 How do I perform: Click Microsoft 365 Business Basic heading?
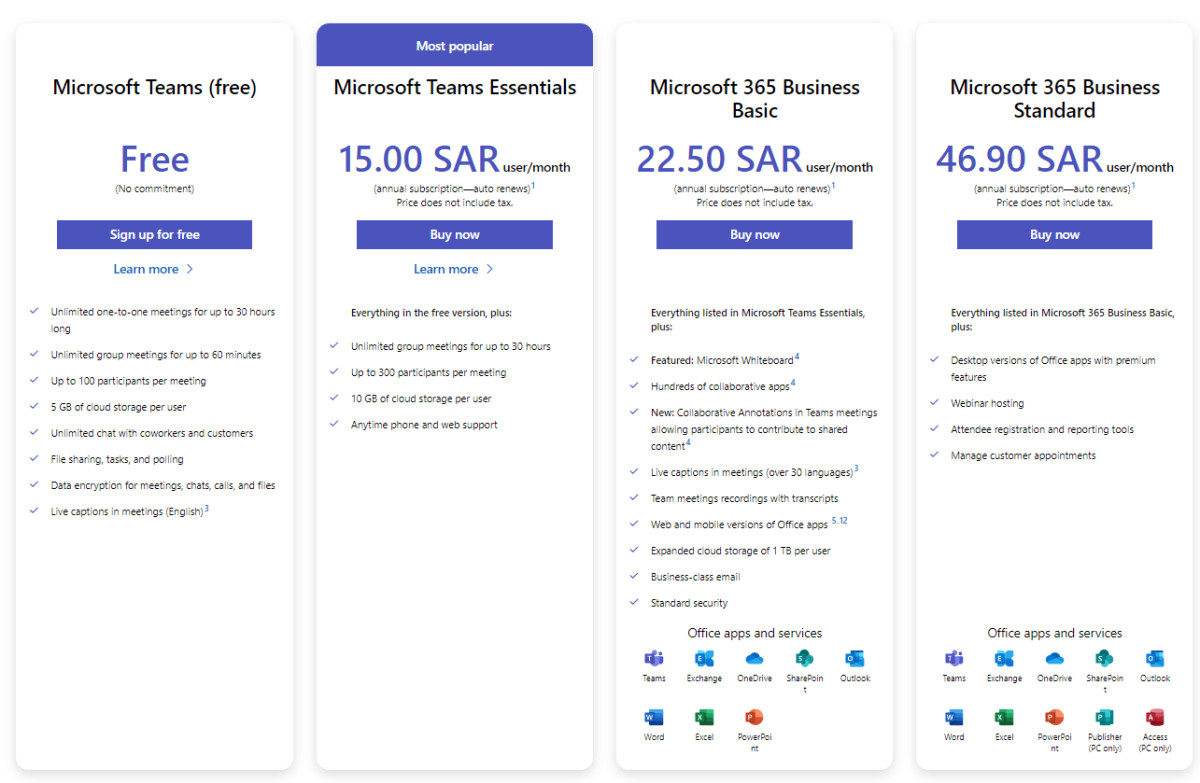754,98
